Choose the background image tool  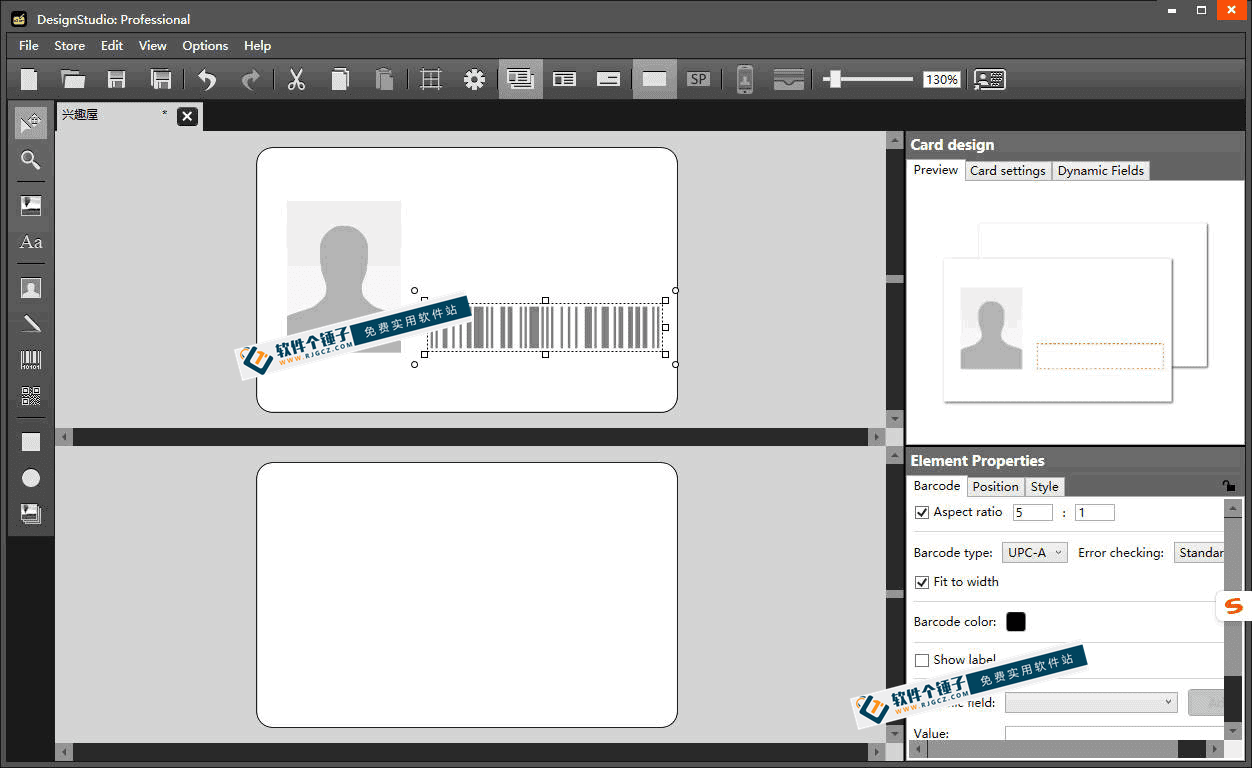click(31, 514)
